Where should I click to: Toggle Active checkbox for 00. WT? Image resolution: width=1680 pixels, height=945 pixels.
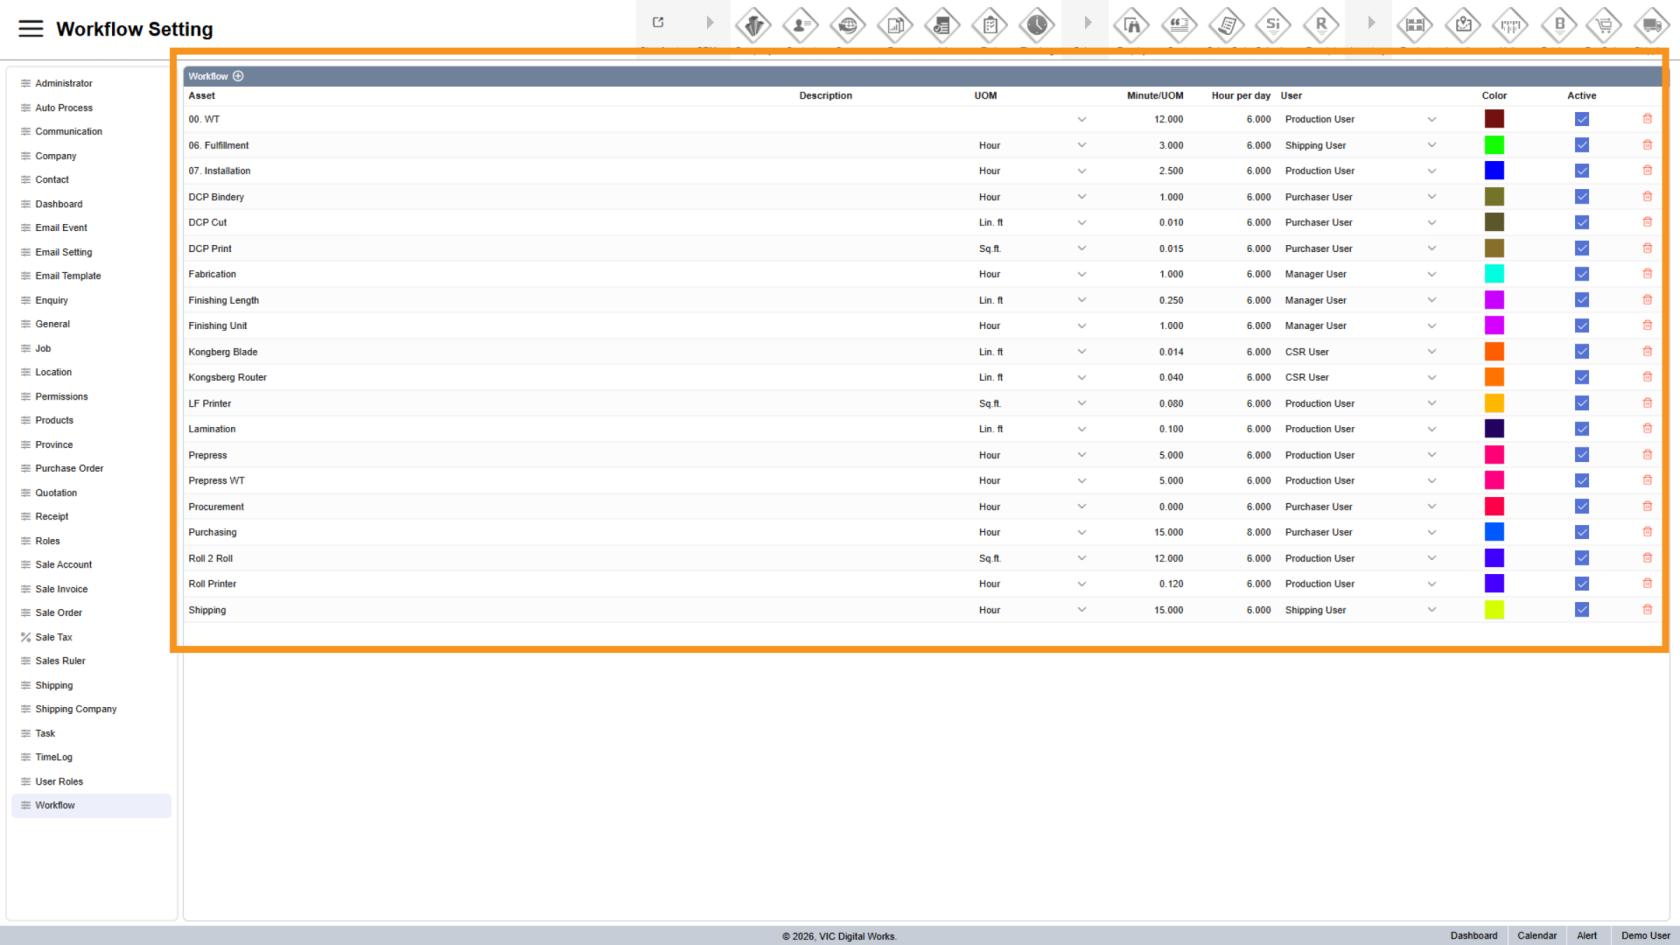(x=1582, y=119)
